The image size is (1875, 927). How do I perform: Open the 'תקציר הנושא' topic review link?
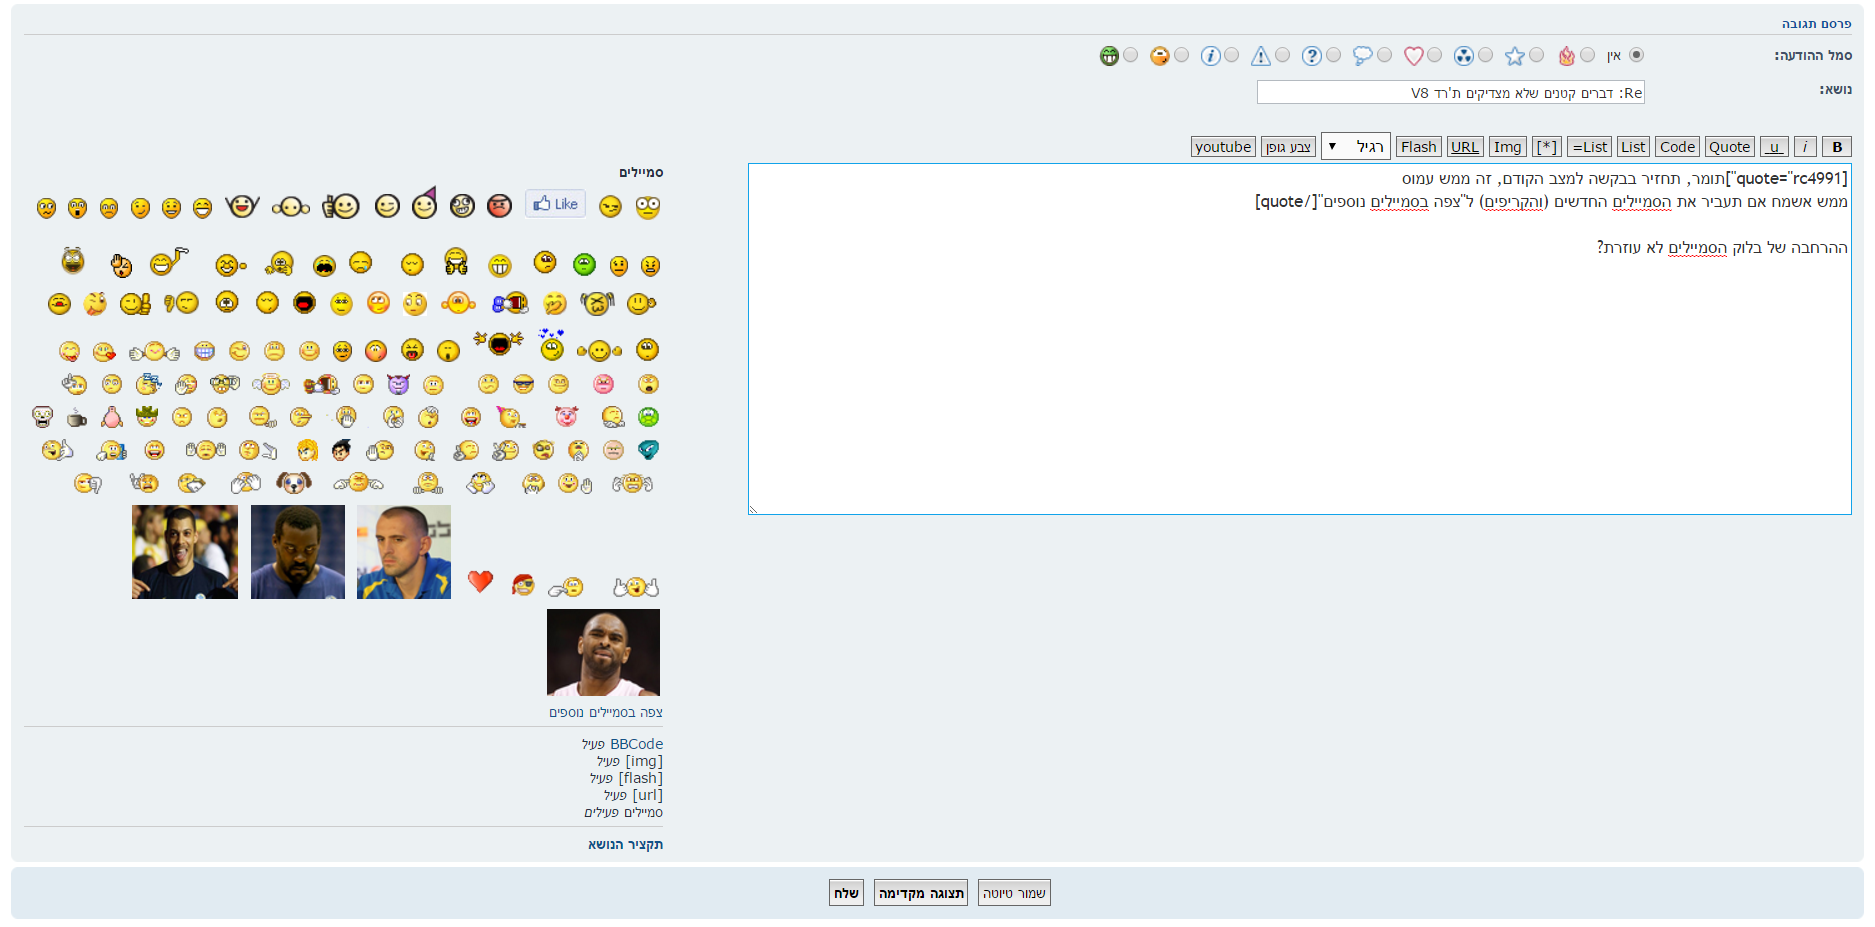click(x=625, y=845)
